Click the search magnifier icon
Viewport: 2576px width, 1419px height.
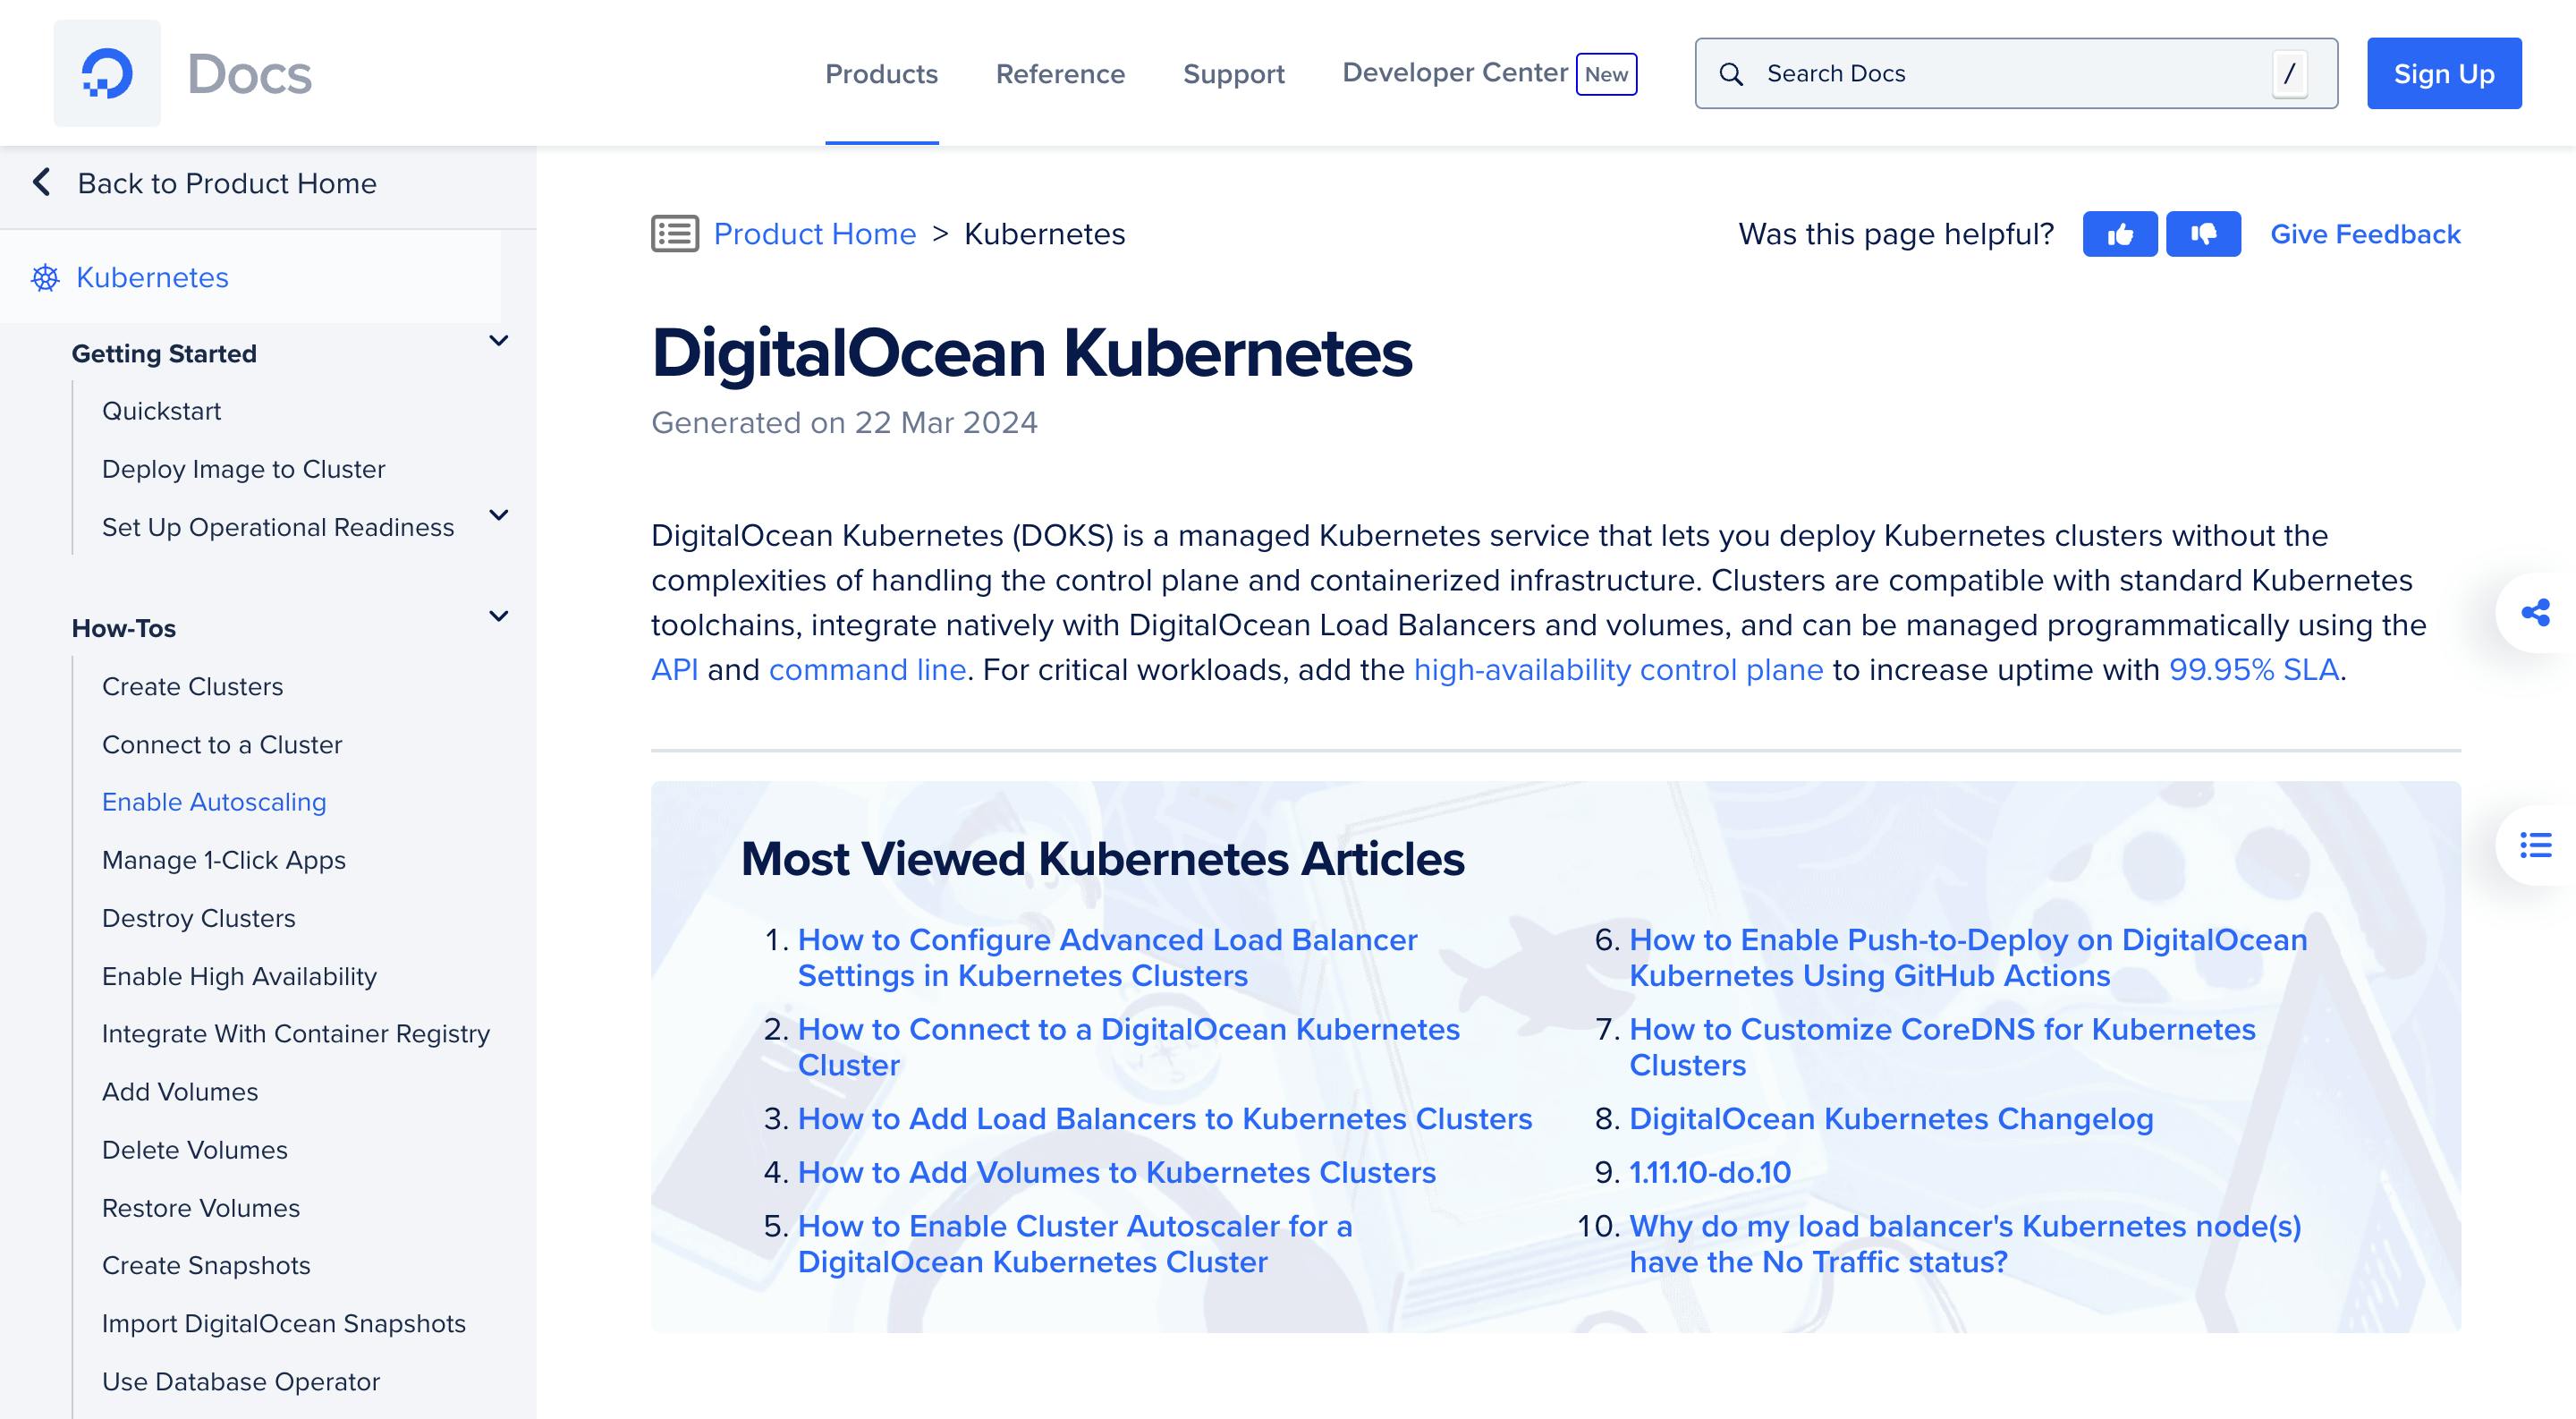coord(1731,72)
